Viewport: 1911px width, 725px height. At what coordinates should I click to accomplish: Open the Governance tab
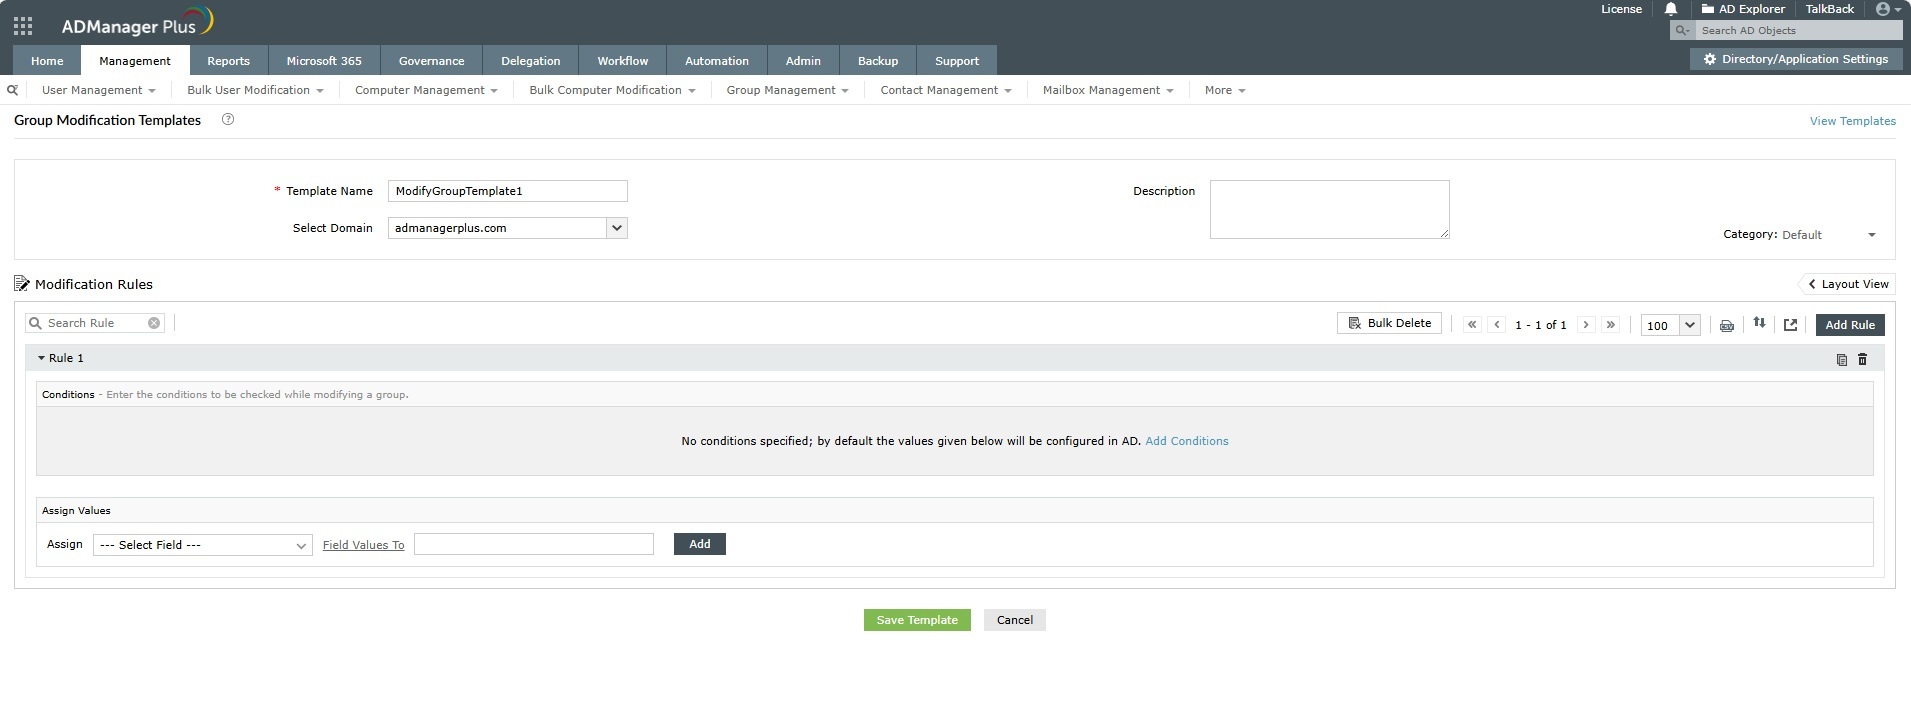431,61
